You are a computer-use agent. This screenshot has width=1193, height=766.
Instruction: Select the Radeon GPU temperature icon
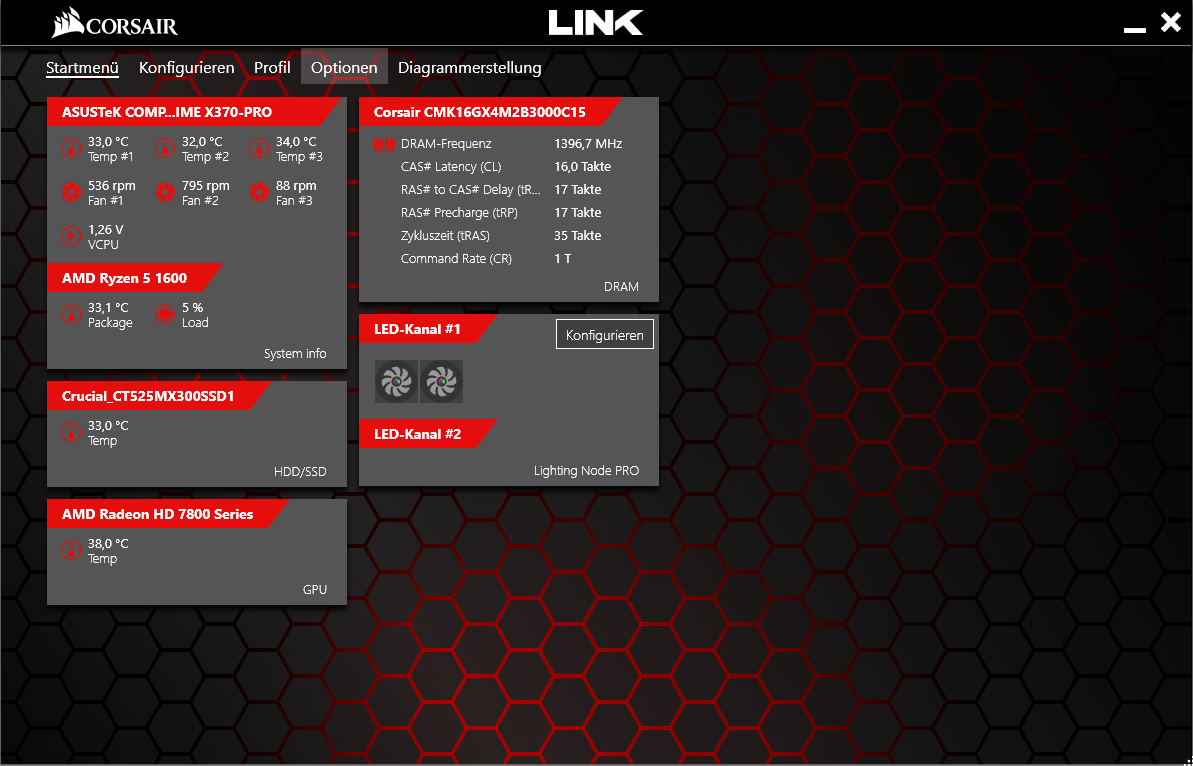point(70,551)
